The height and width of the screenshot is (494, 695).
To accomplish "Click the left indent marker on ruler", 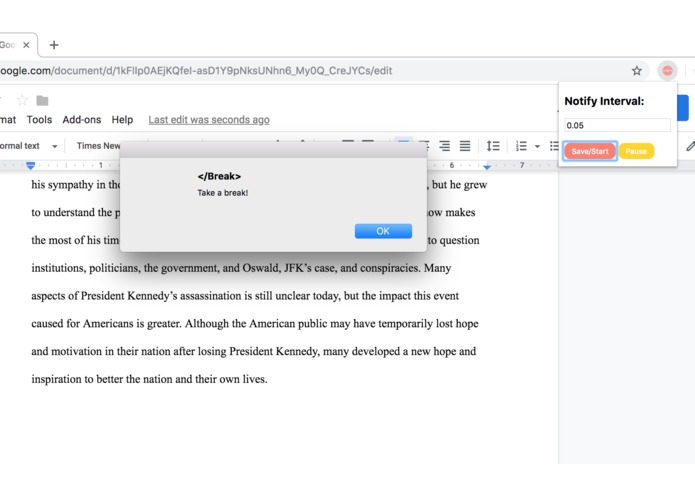I will [x=30, y=166].
